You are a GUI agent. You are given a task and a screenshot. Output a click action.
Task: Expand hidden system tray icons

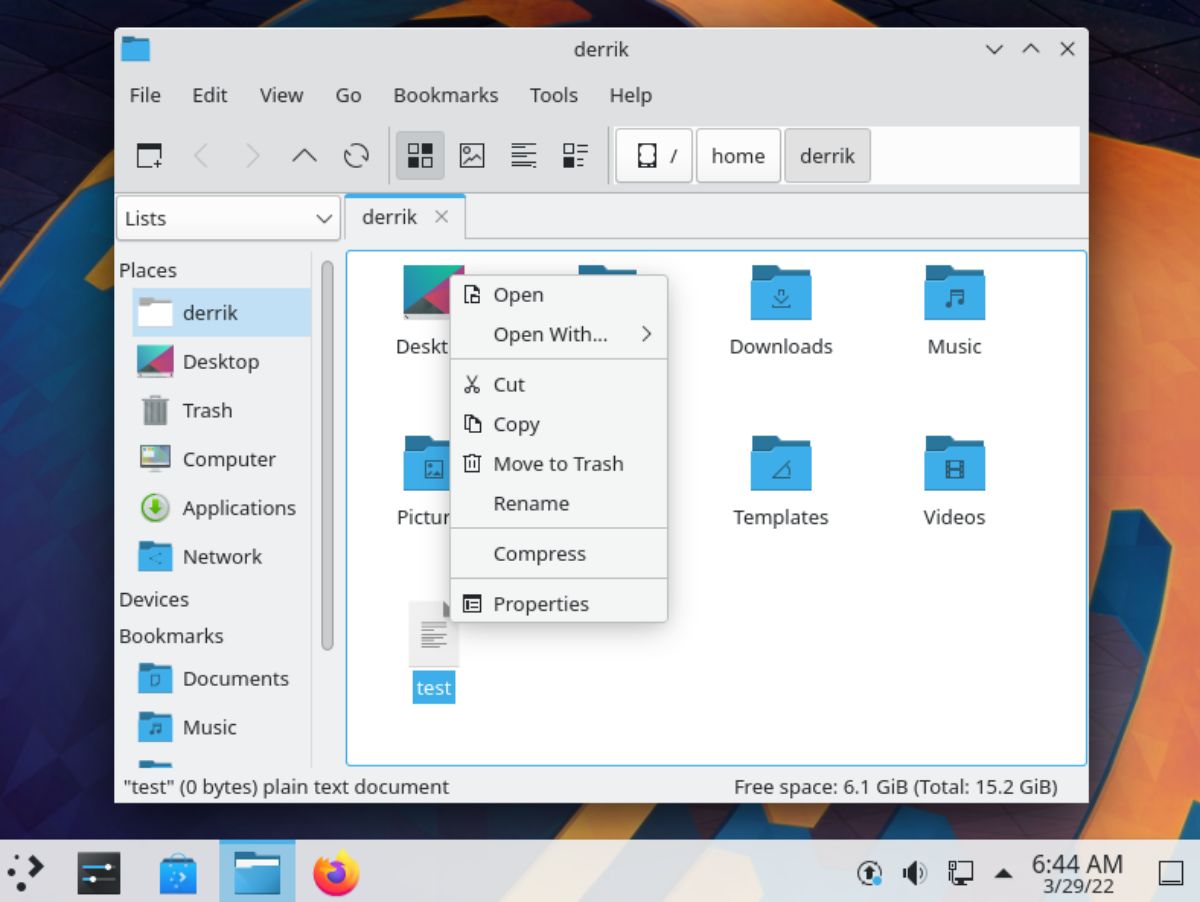[1004, 871]
